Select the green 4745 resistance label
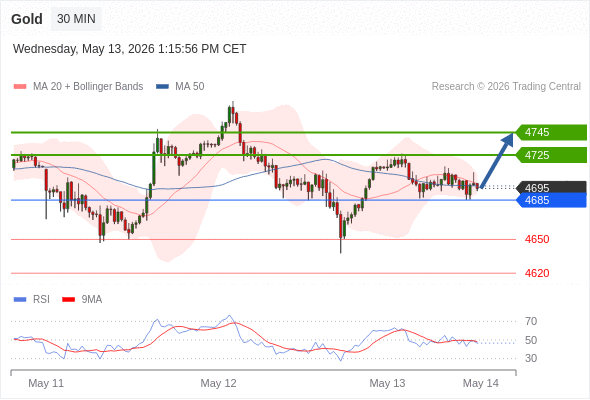Viewport: 590px width, 400px height. coord(551,132)
